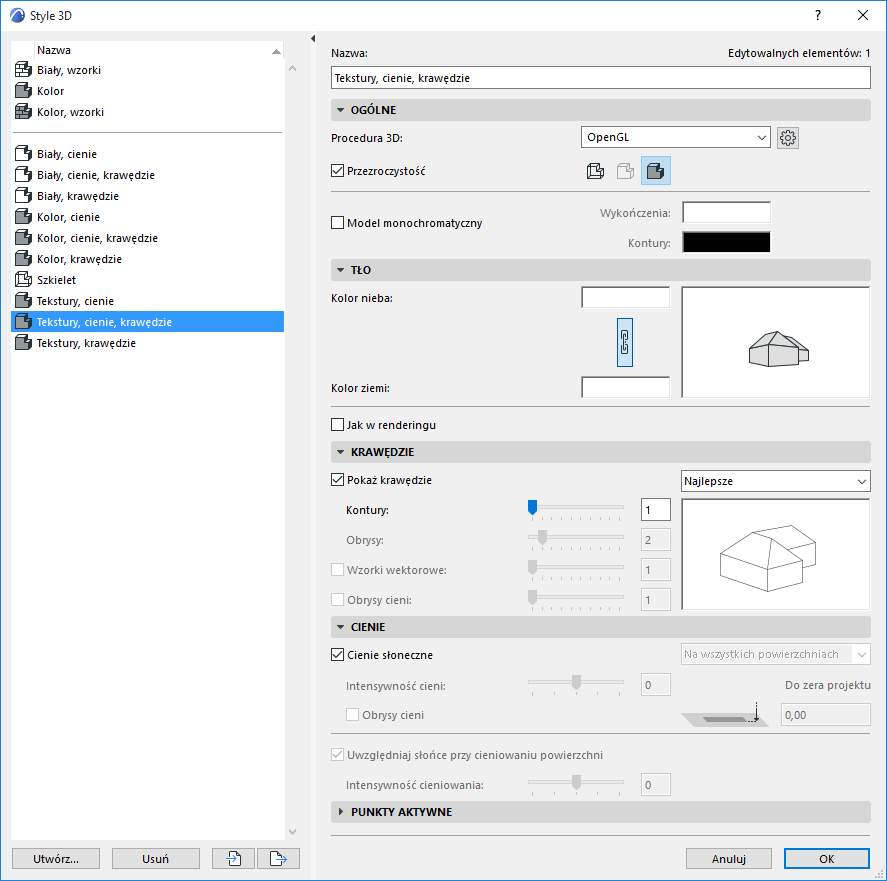This screenshot has width=887, height=881.
Task: Toggle Cienie słoneczne checkbox
Action: [x=337, y=655]
